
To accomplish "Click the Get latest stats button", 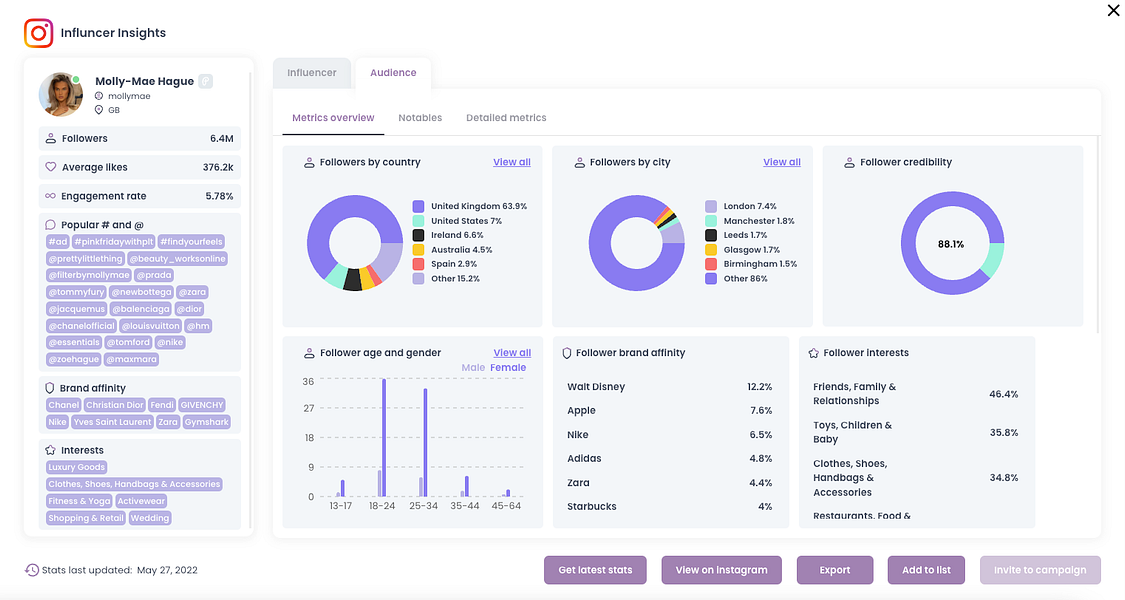I will tap(595, 570).
